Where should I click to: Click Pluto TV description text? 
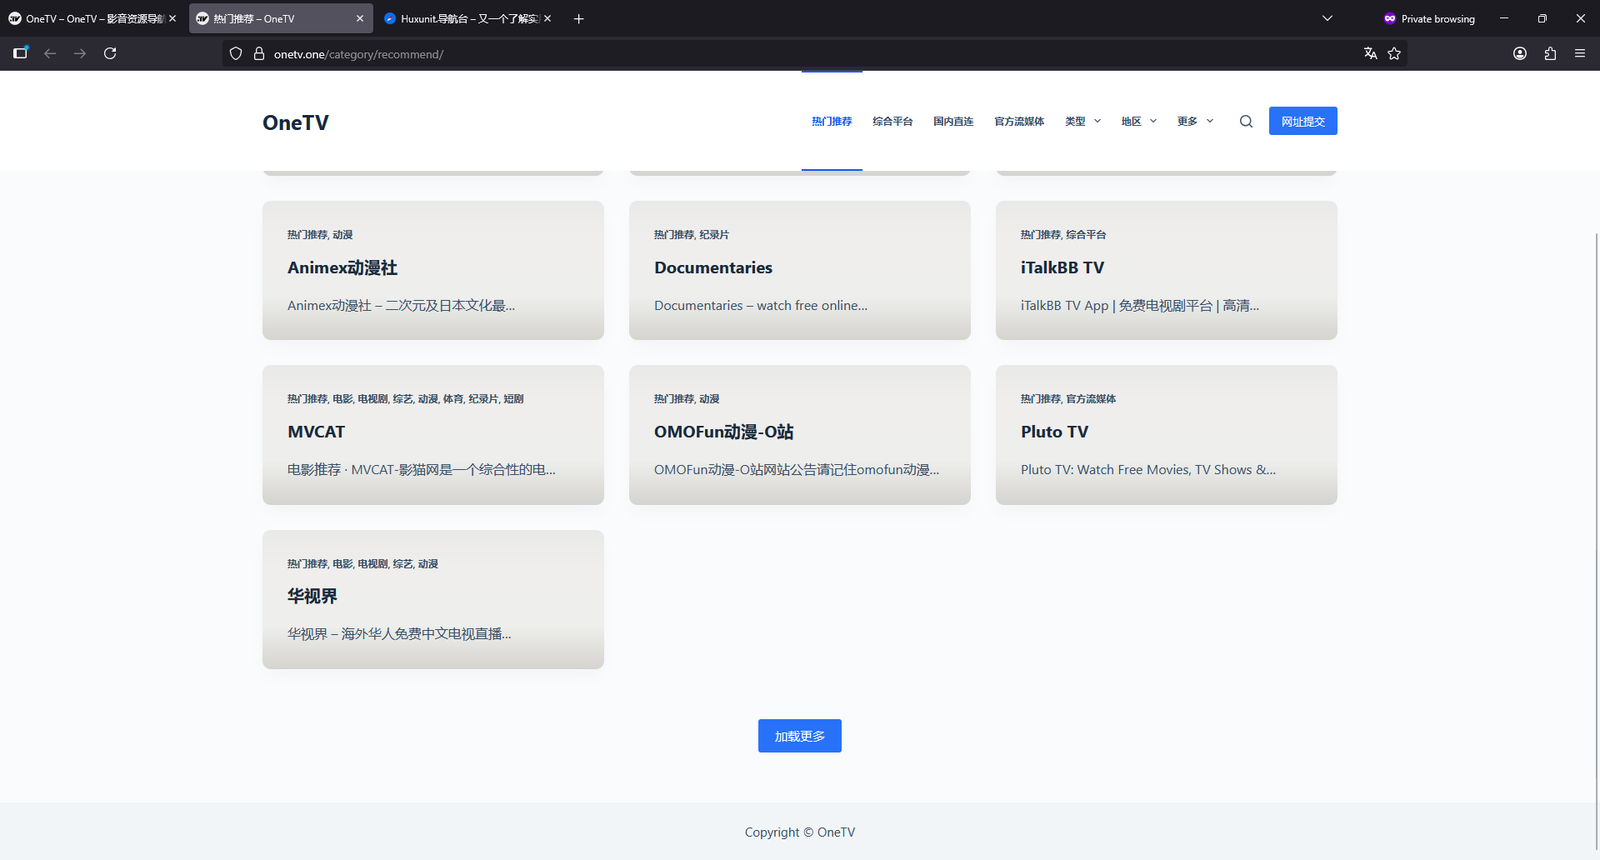tap(1148, 470)
